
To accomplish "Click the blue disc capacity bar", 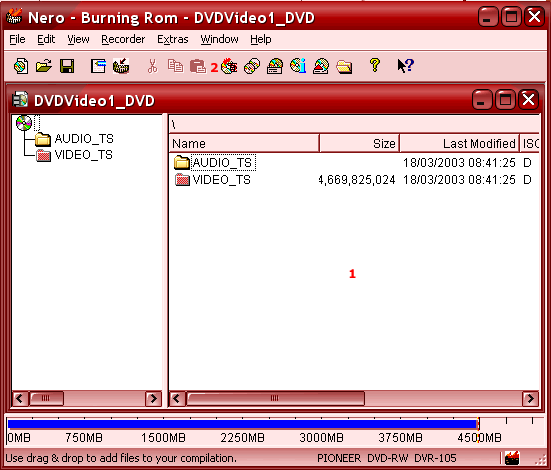I will [x=243, y=424].
